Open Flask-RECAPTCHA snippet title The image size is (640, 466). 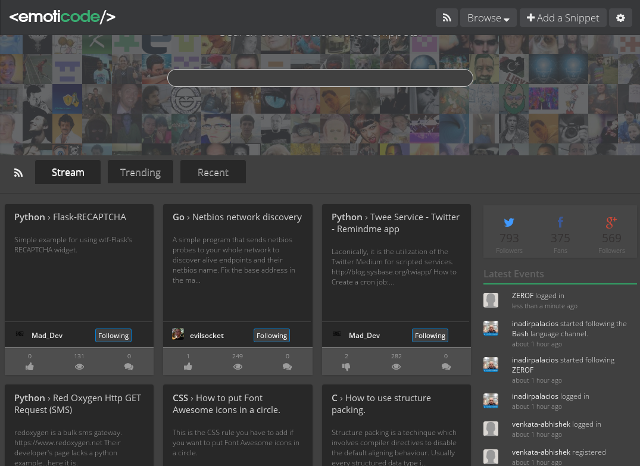click(89, 217)
